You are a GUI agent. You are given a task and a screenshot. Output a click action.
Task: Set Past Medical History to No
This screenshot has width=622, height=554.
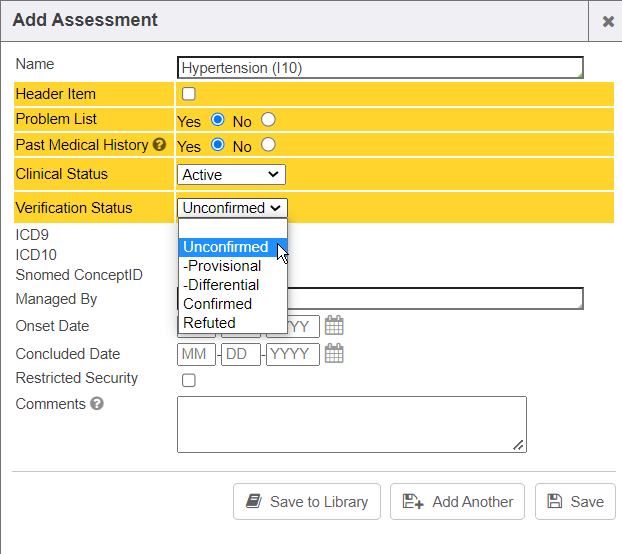tap(268, 145)
